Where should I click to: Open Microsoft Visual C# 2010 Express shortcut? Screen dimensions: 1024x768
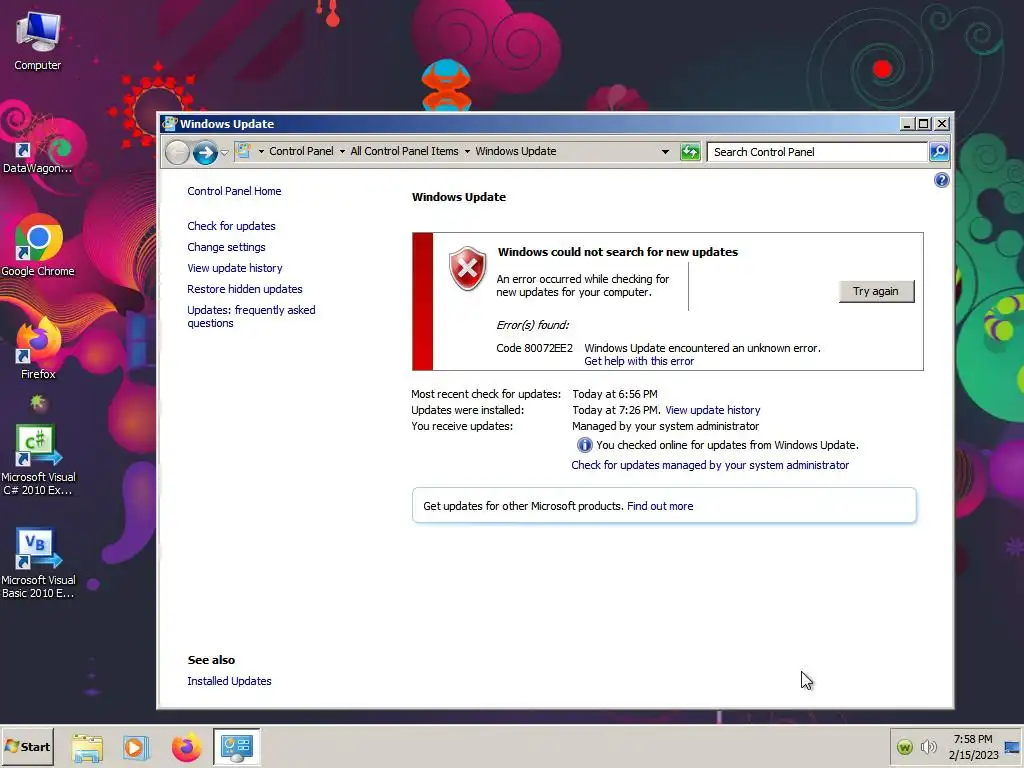pyautogui.click(x=38, y=460)
